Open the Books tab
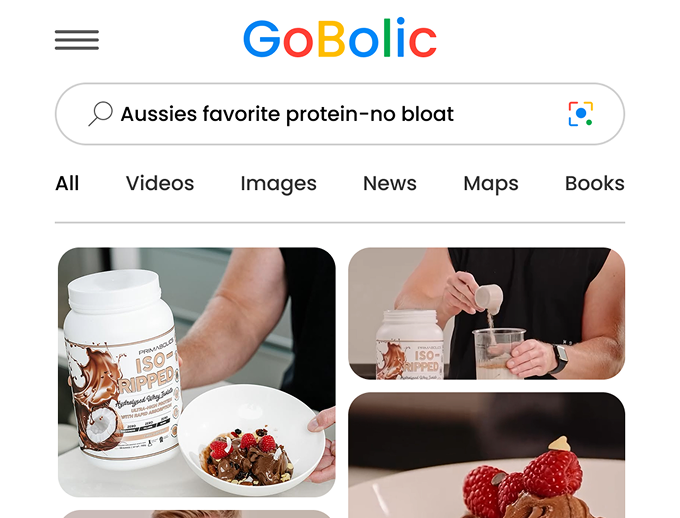680x518 pixels. click(595, 183)
